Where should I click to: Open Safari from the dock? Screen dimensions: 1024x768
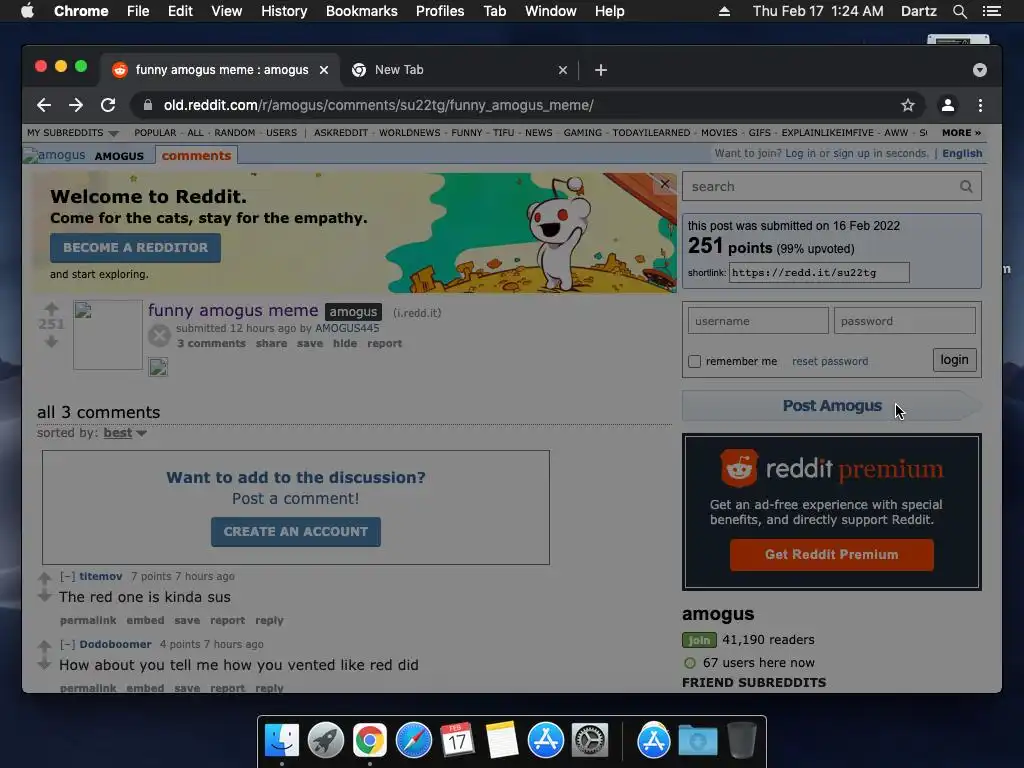[414, 740]
